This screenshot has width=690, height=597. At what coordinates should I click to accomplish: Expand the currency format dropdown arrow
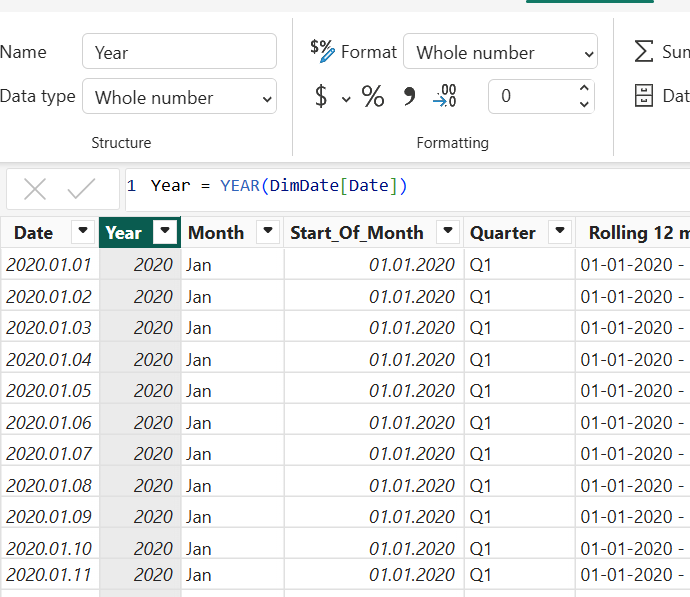[x=346, y=99]
